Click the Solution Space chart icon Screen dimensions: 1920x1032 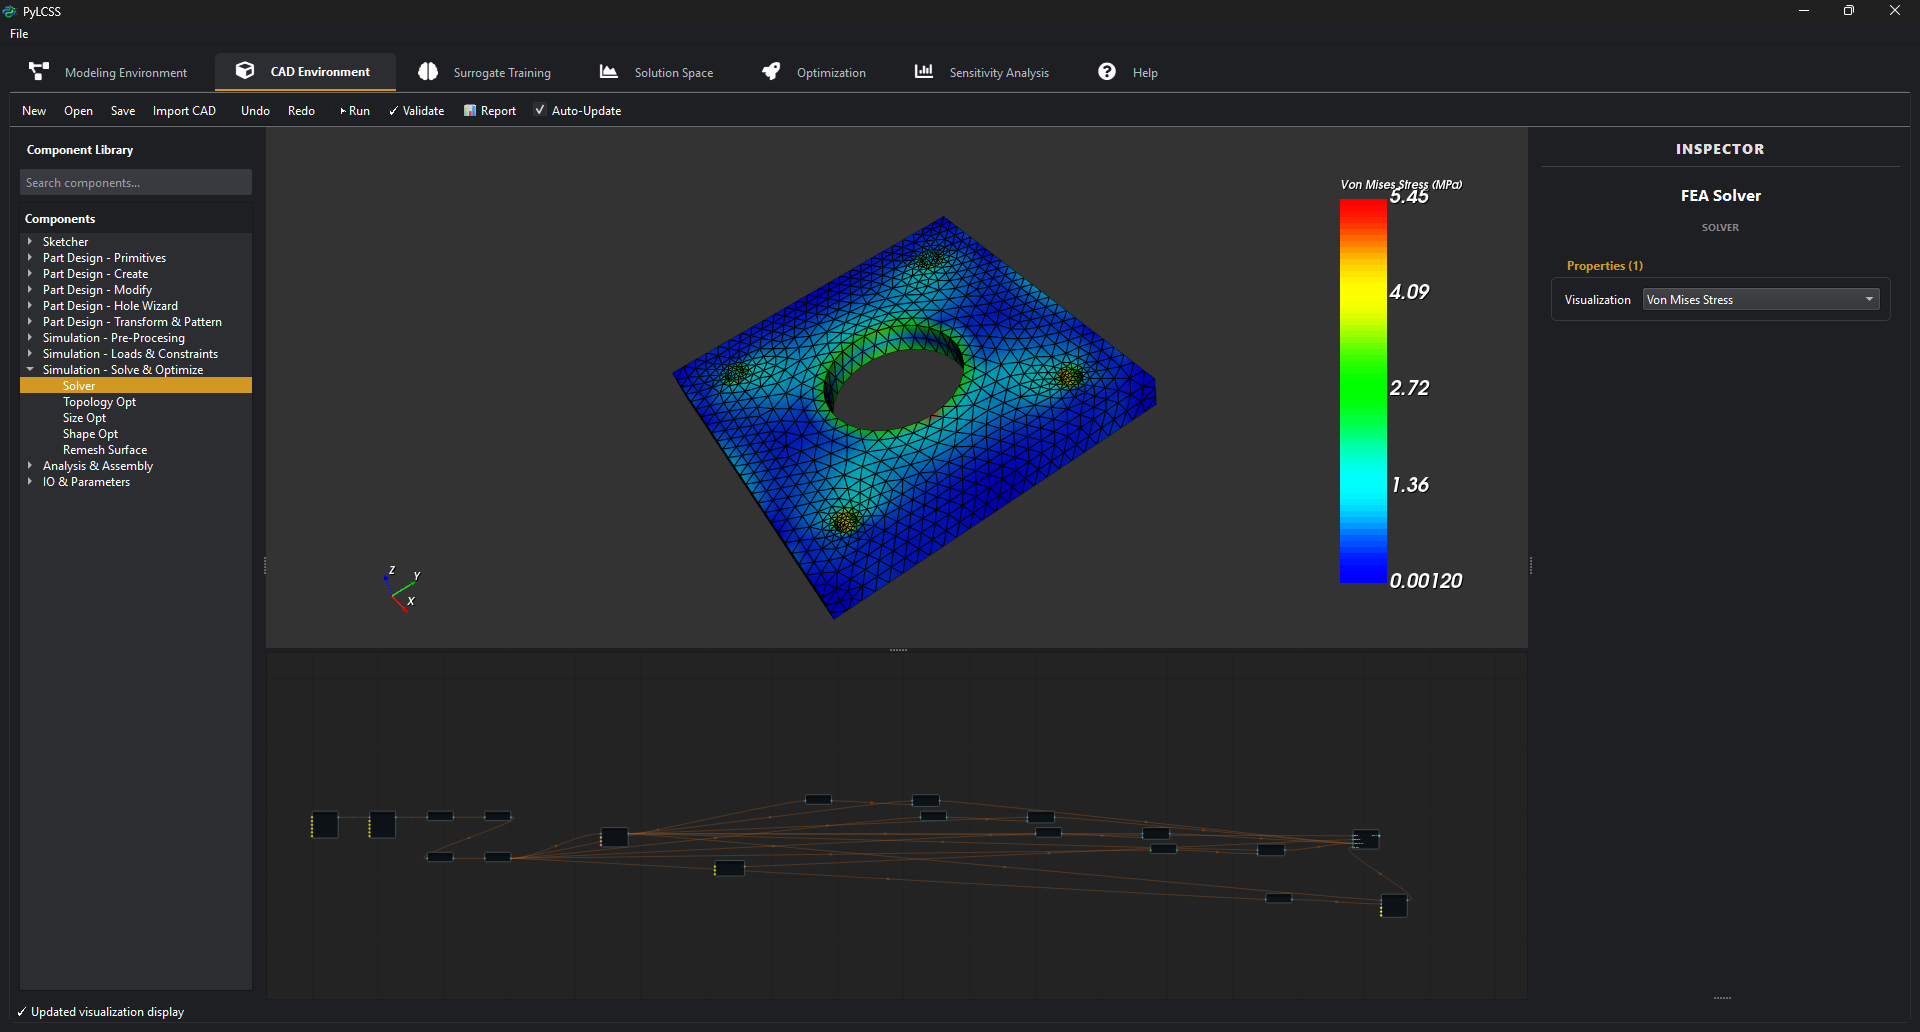(608, 72)
